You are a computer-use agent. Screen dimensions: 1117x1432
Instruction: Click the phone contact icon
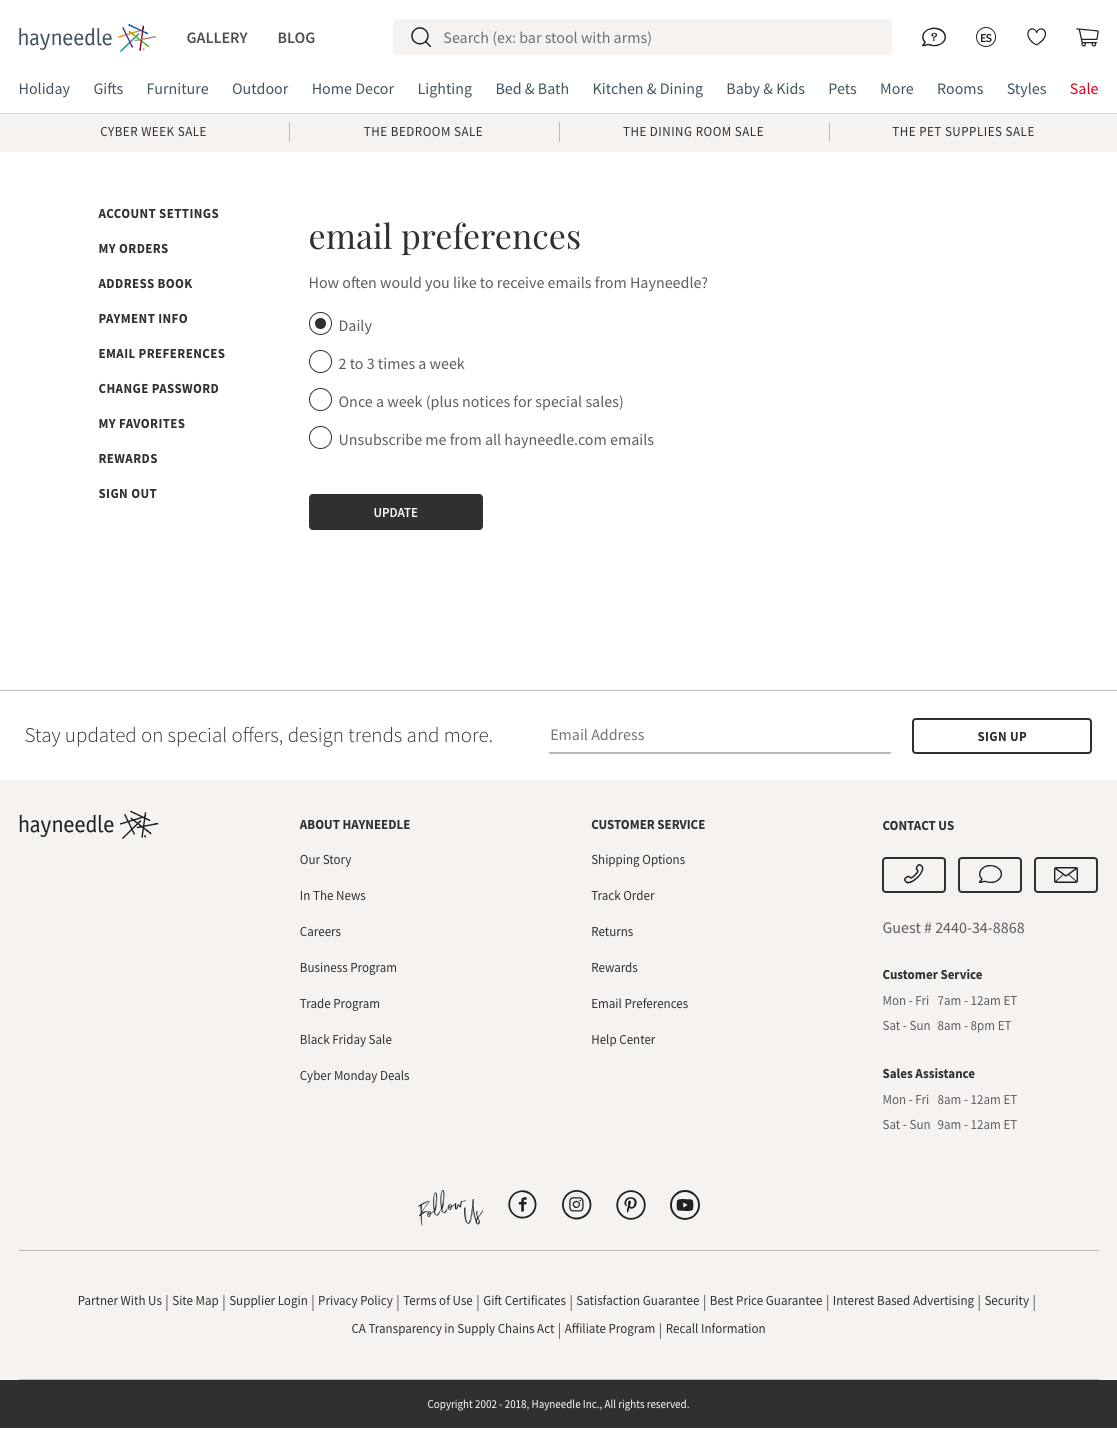pos(914,875)
